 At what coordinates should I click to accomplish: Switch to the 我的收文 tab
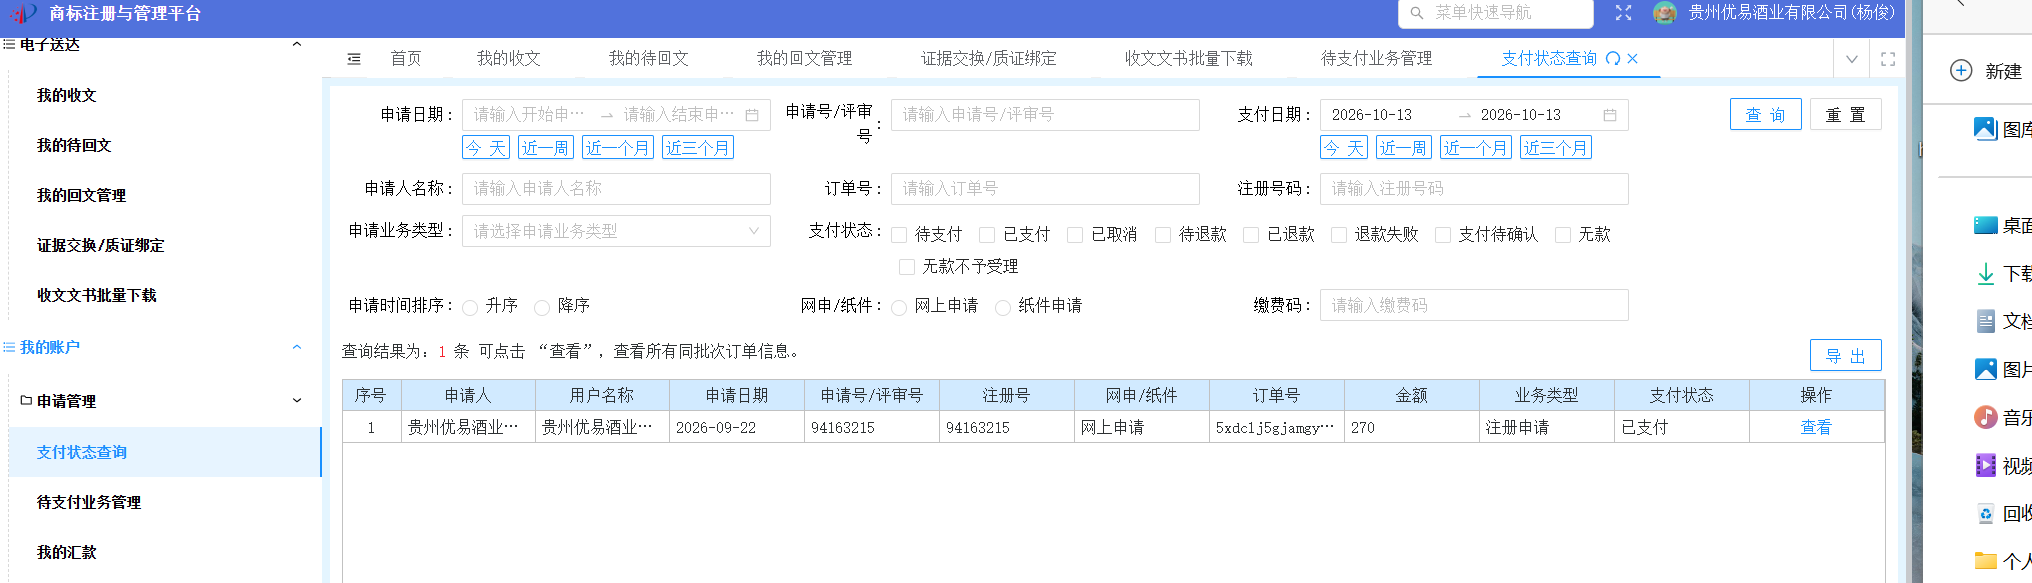(x=509, y=59)
